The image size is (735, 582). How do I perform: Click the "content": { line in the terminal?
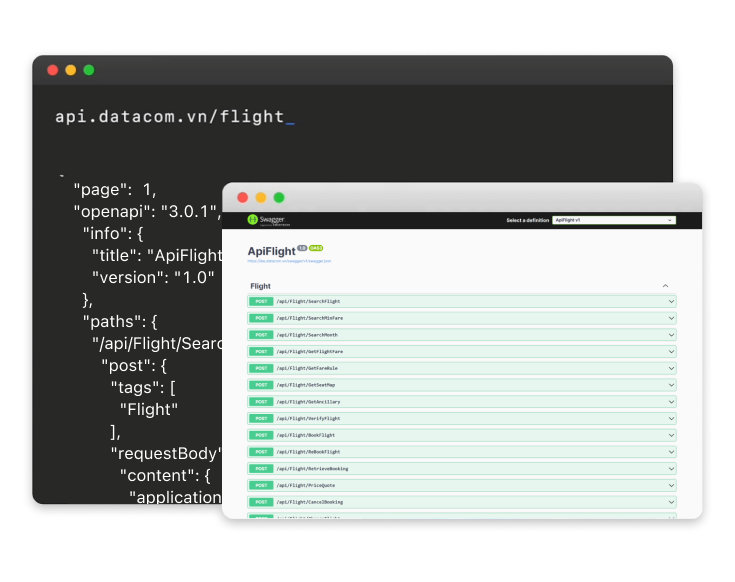[x=165, y=476]
